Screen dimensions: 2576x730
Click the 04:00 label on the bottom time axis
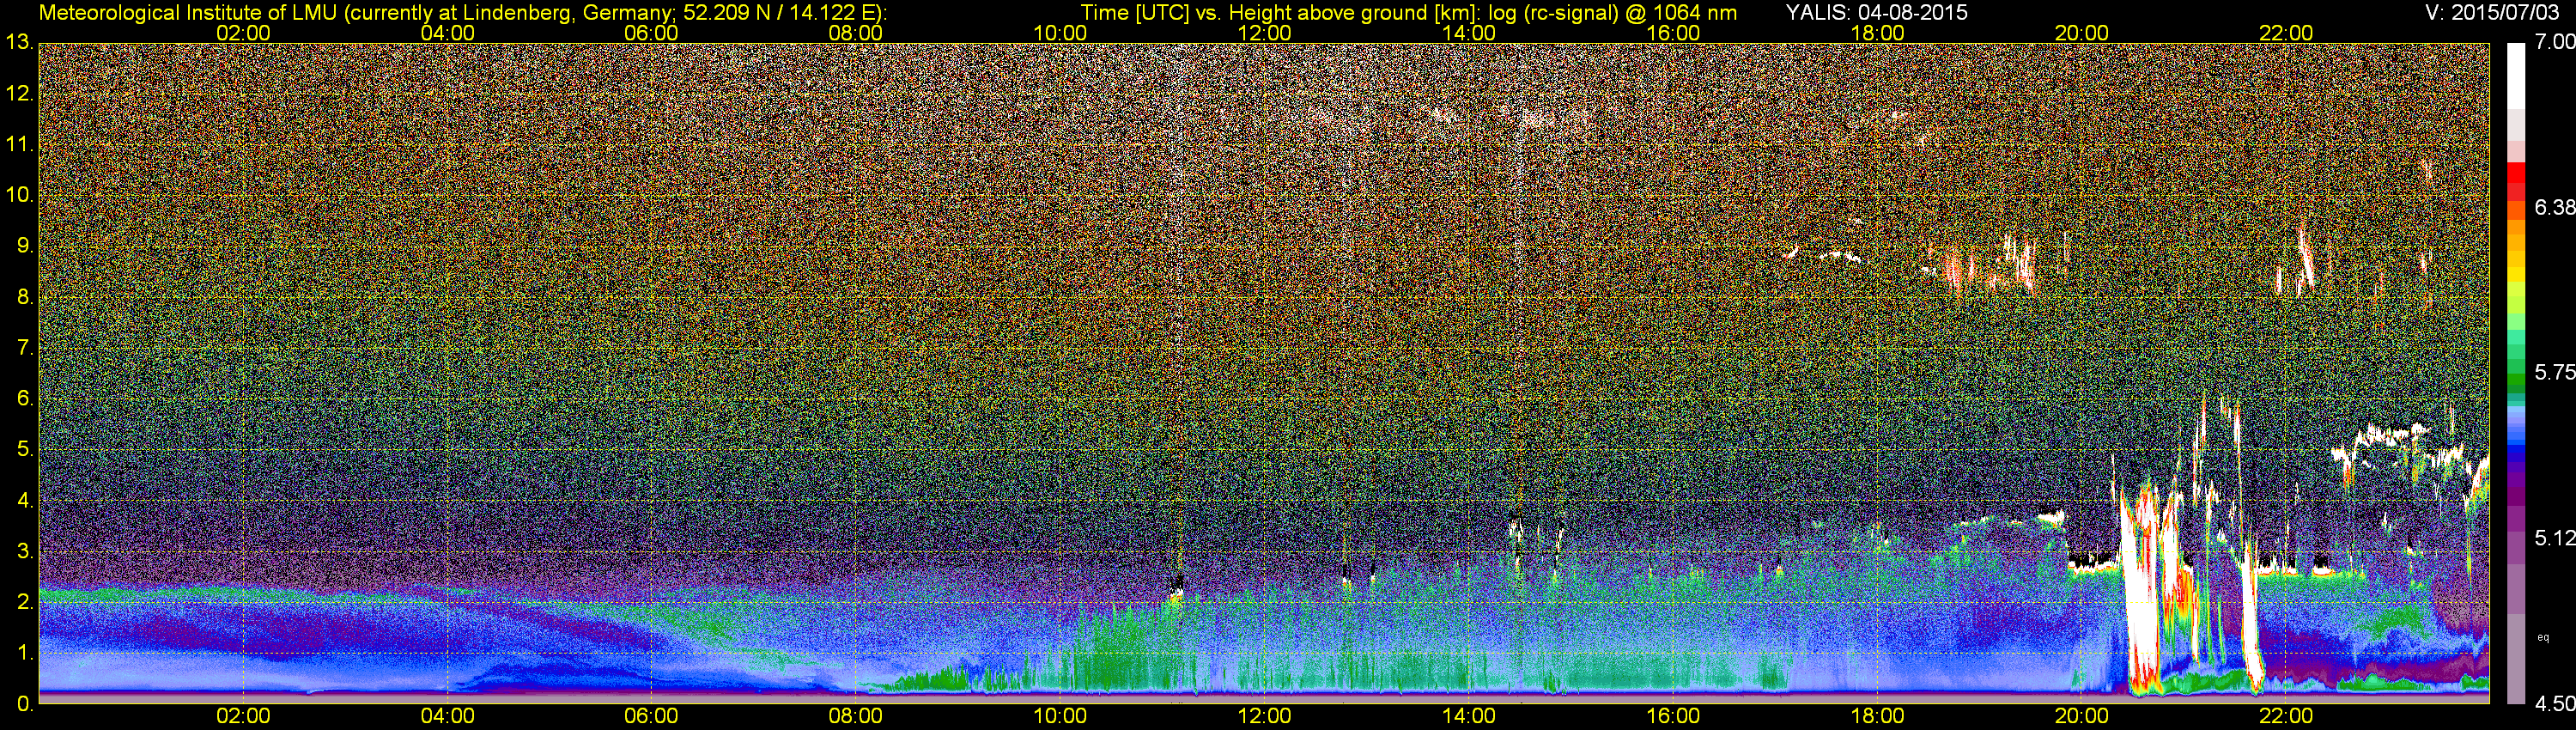pos(447,716)
